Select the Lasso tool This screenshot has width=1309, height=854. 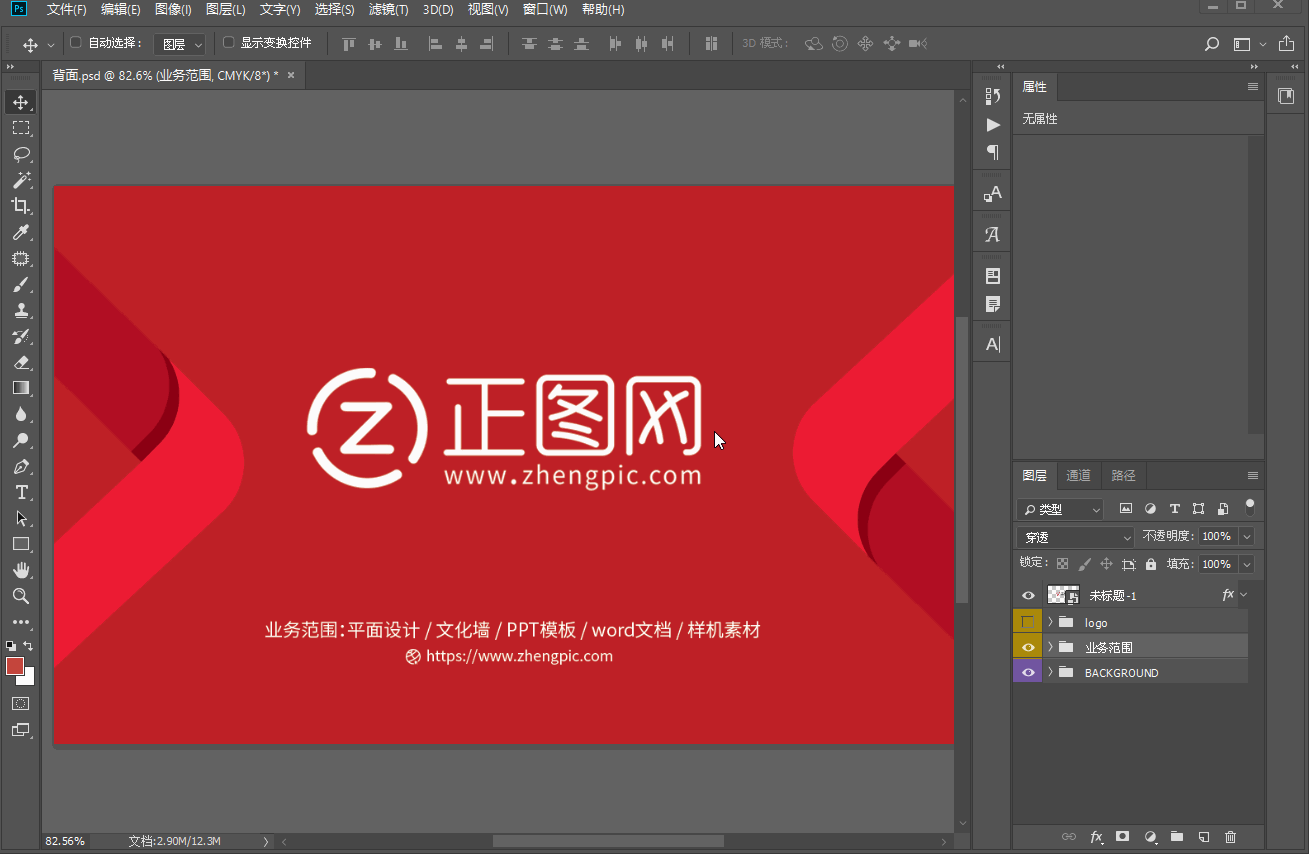20,154
